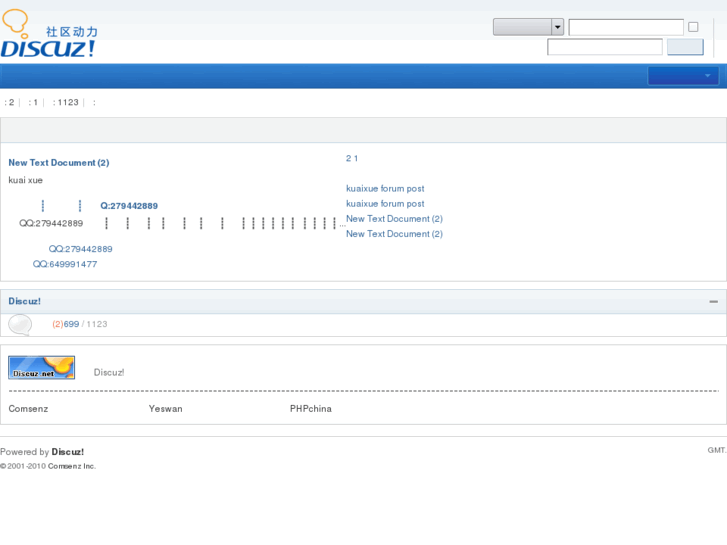Open the Comsenz friend link

point(28,409)
